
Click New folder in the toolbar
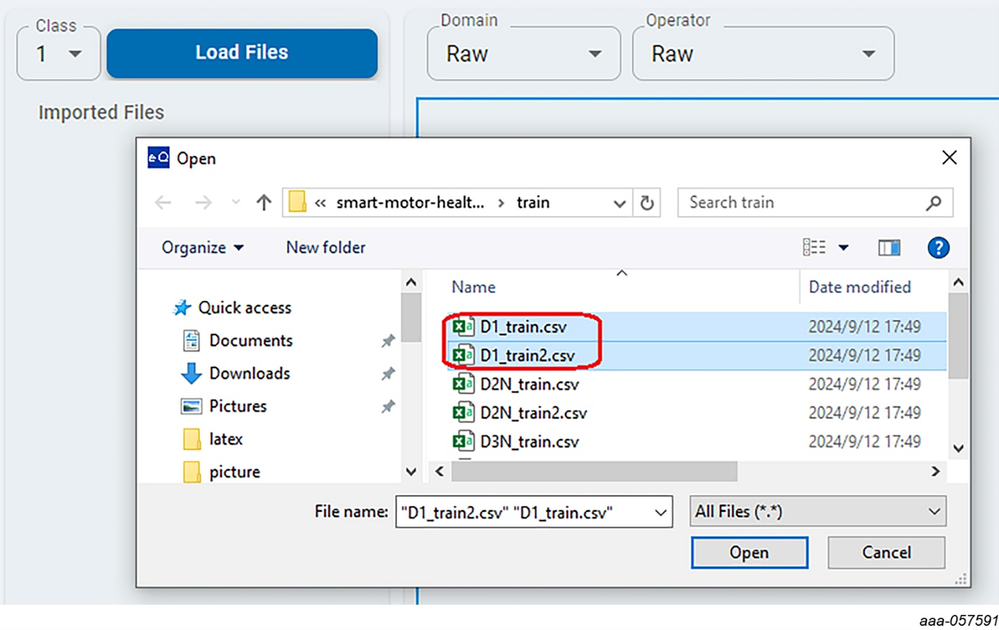pyautogui.click(x=325, y=247)
